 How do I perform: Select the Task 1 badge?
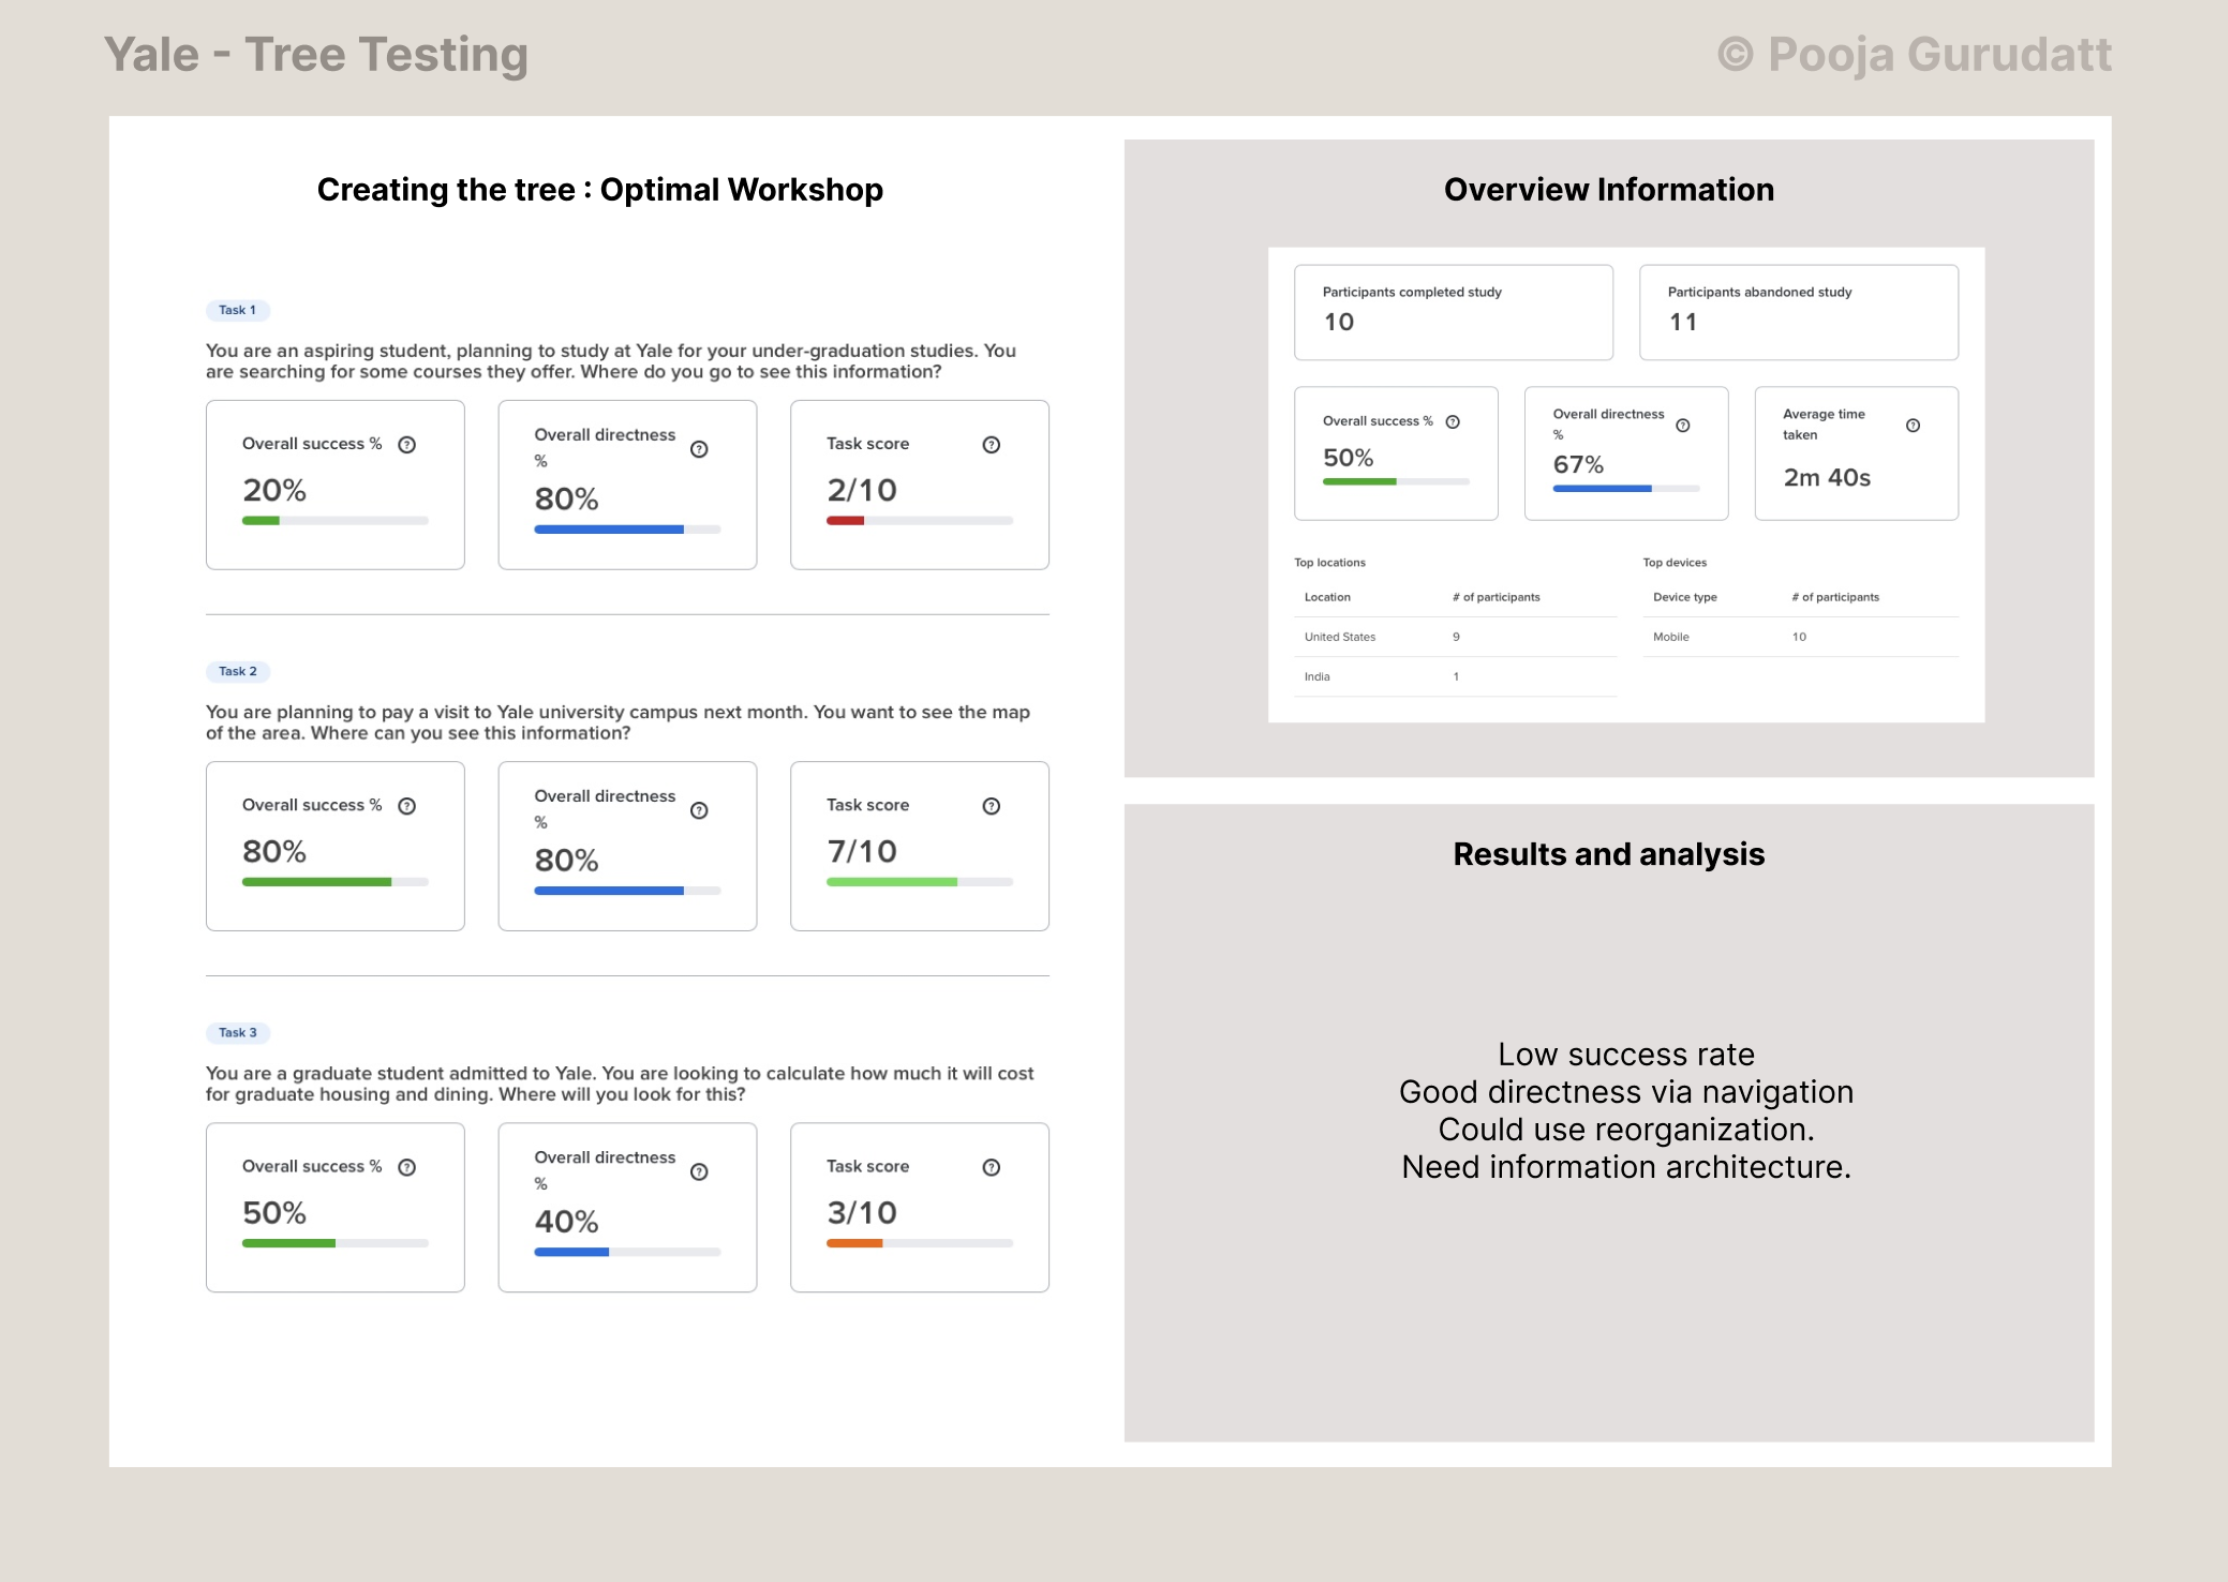[238, 310]
